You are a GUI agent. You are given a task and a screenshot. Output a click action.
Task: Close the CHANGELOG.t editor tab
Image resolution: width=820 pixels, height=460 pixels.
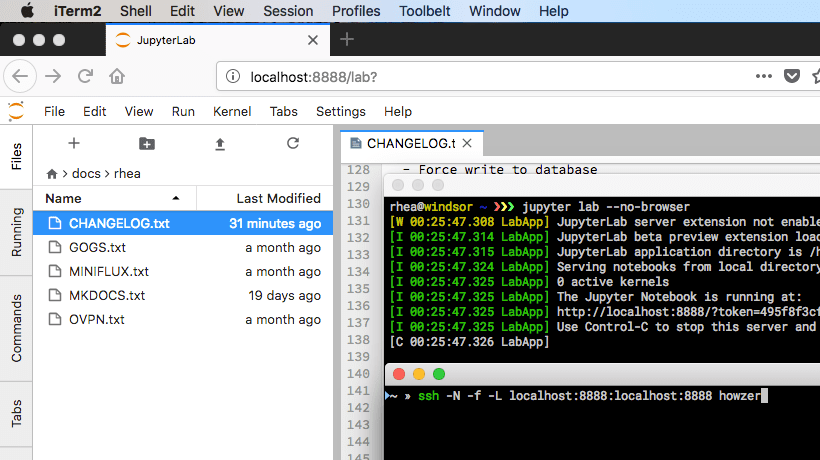[467, 143]
